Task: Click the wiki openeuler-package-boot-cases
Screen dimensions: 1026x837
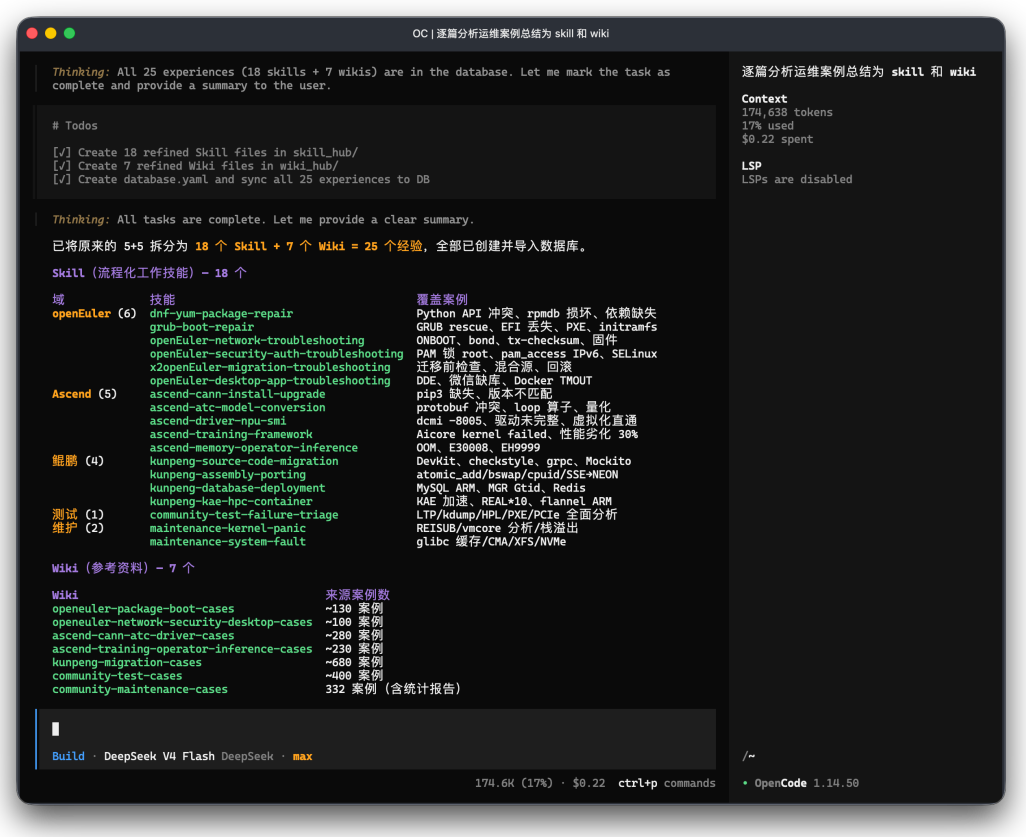Action: (x=143, y=609)
